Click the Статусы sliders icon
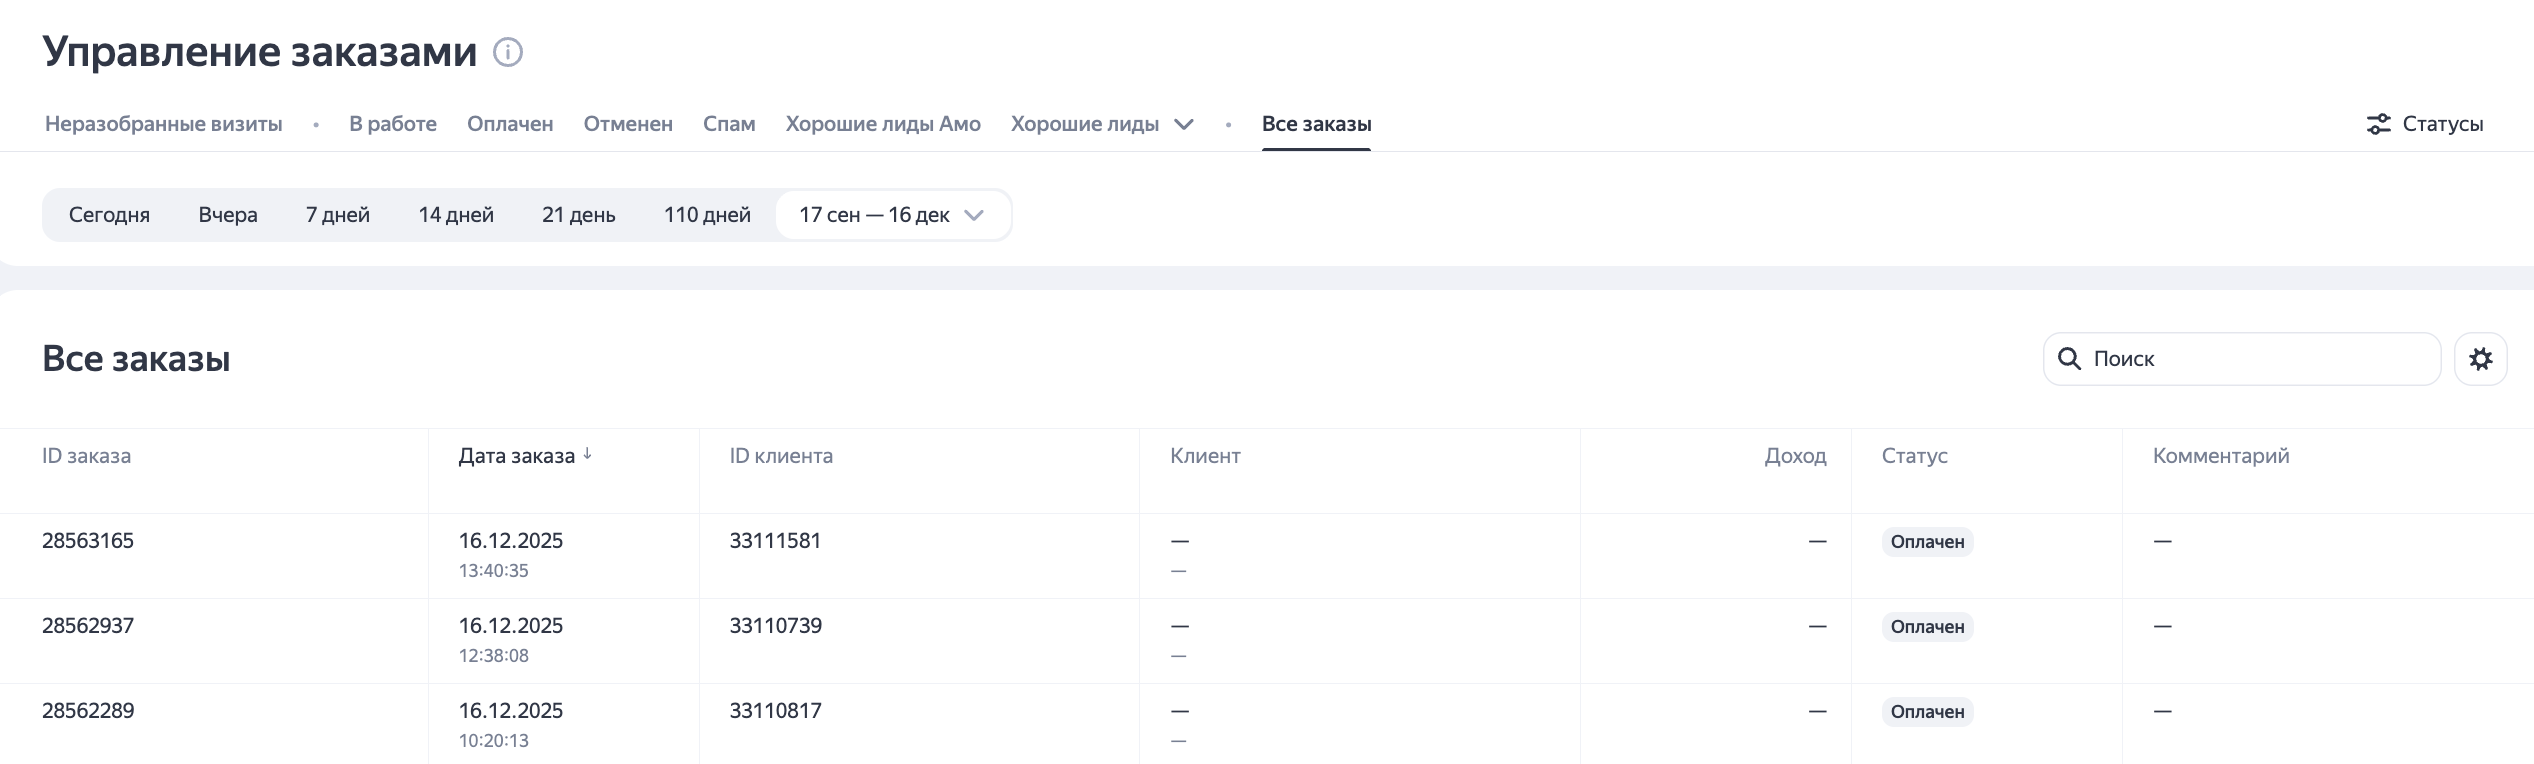 coord(2378,124)
